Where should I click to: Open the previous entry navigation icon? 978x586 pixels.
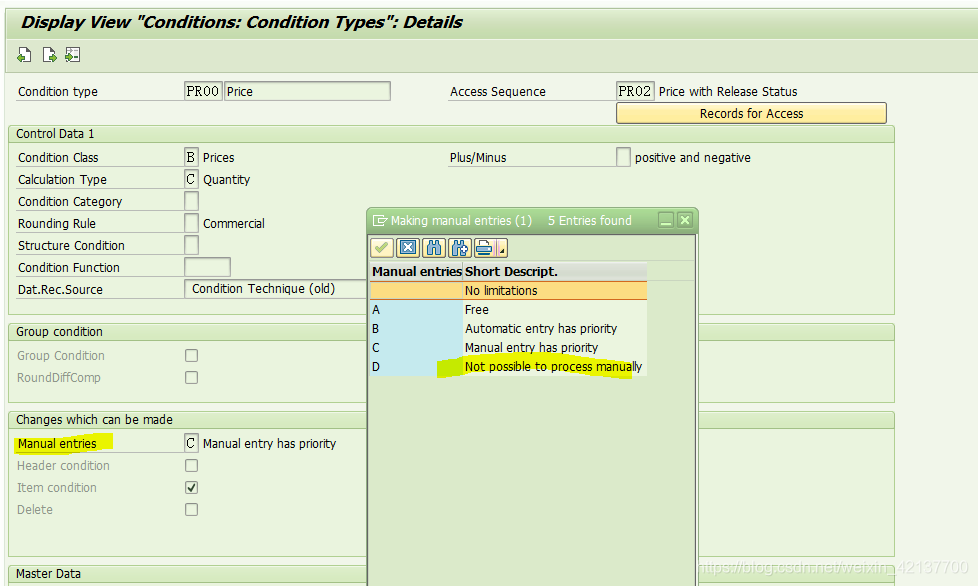24,54
